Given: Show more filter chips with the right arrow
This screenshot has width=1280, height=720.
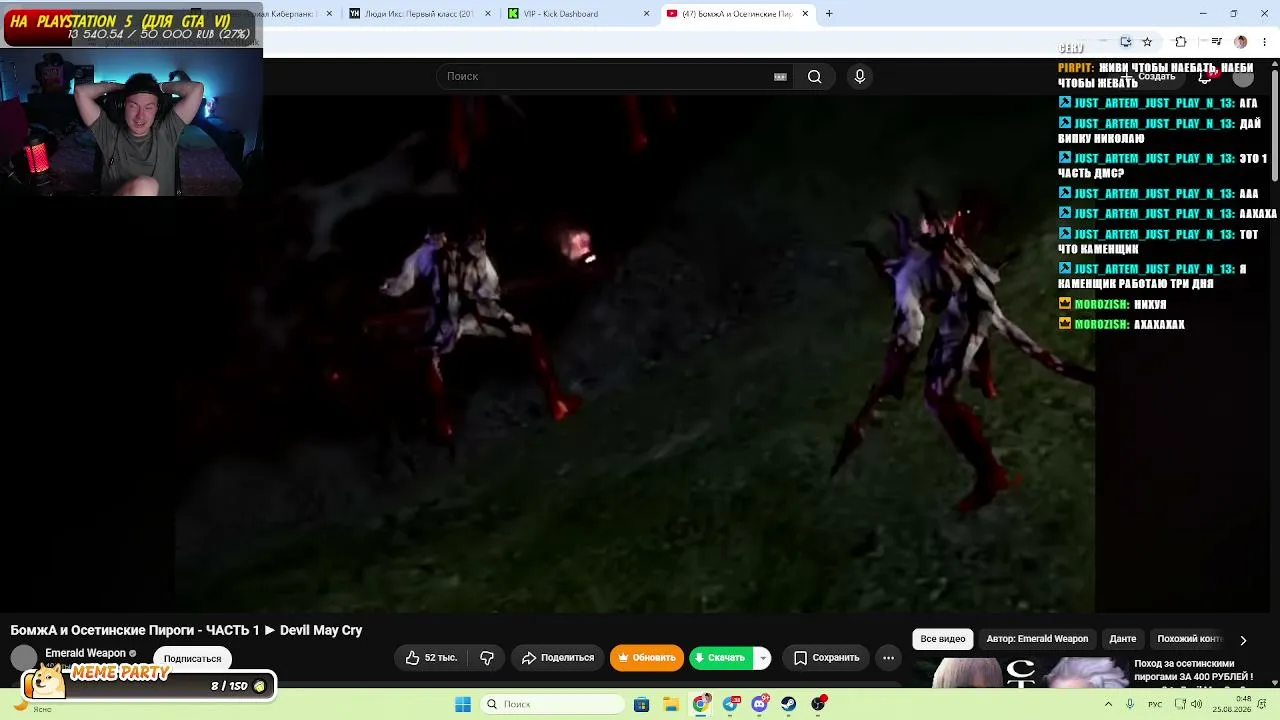Looking at the screenshot, I should click(1243, 640).
